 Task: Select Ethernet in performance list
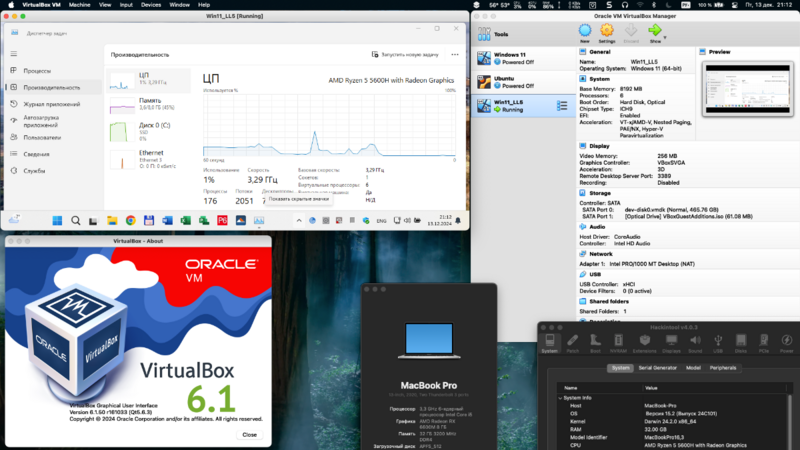point(148,159)
